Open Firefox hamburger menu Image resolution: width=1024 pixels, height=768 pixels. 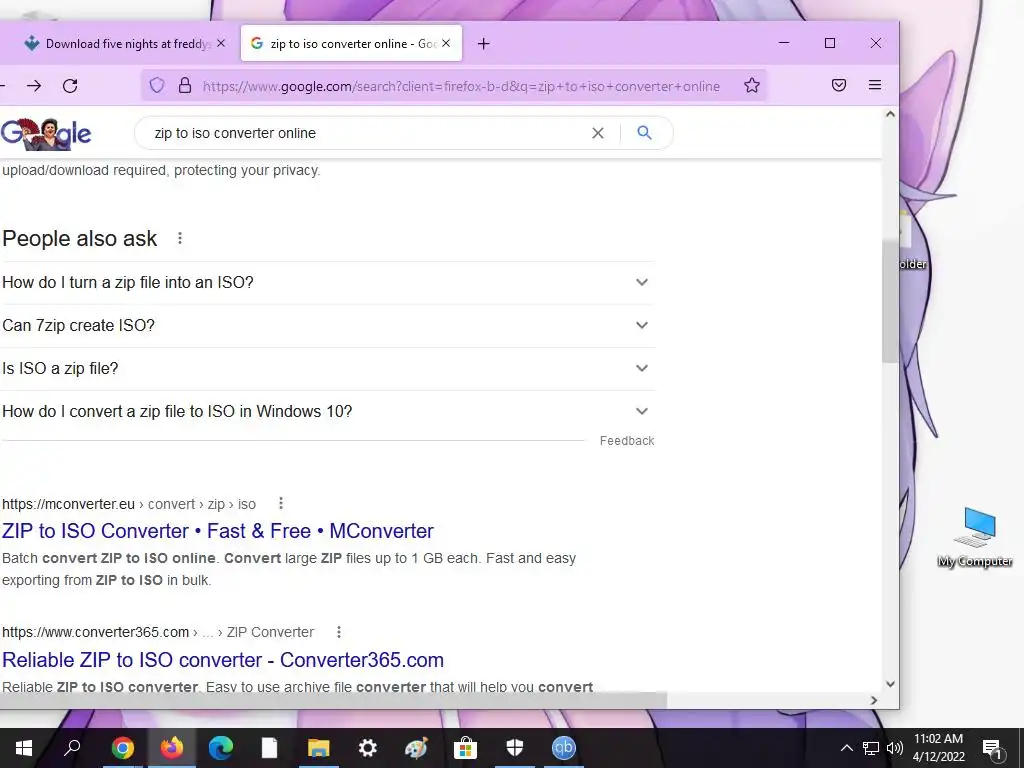pyautogui.click(x=875, y=85)
